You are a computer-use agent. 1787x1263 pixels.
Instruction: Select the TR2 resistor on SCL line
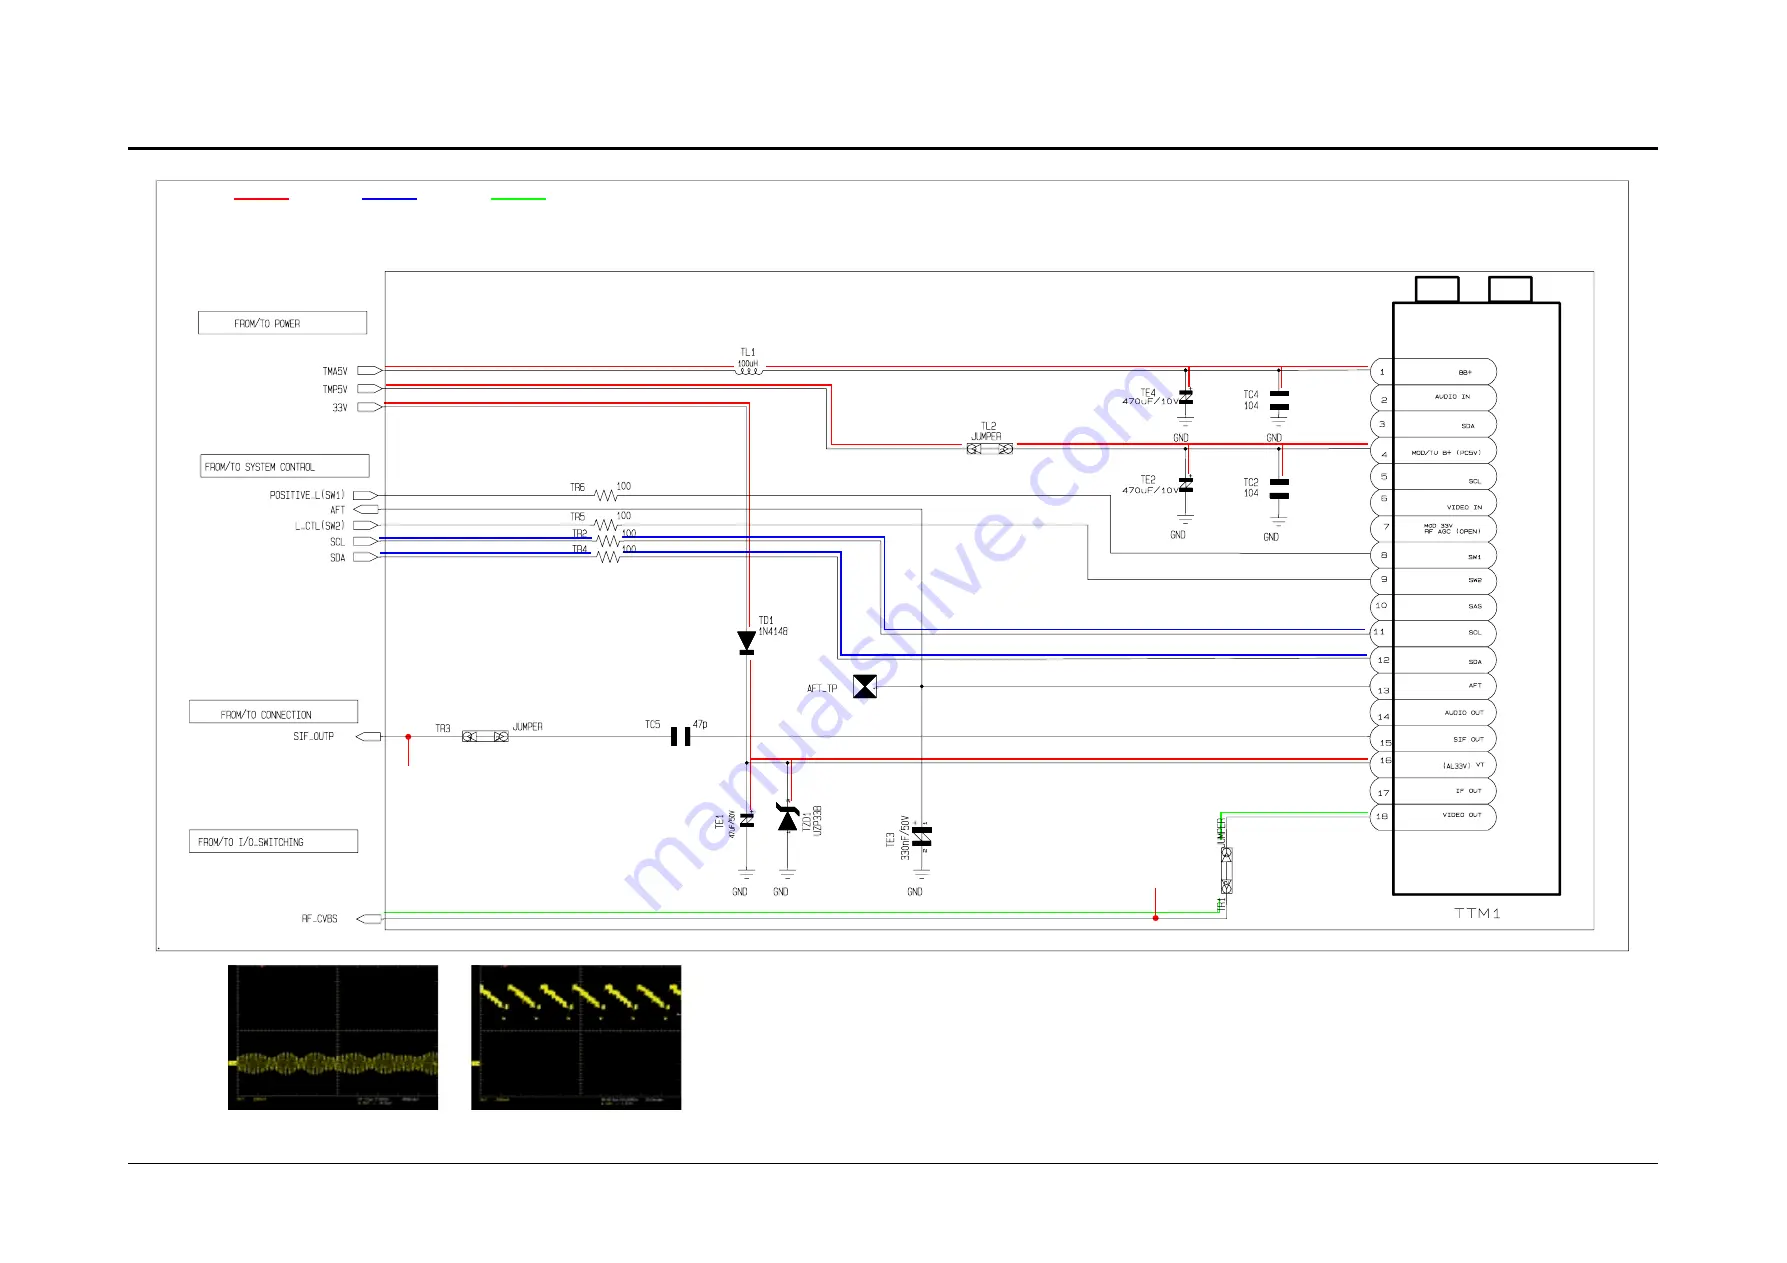608,541
